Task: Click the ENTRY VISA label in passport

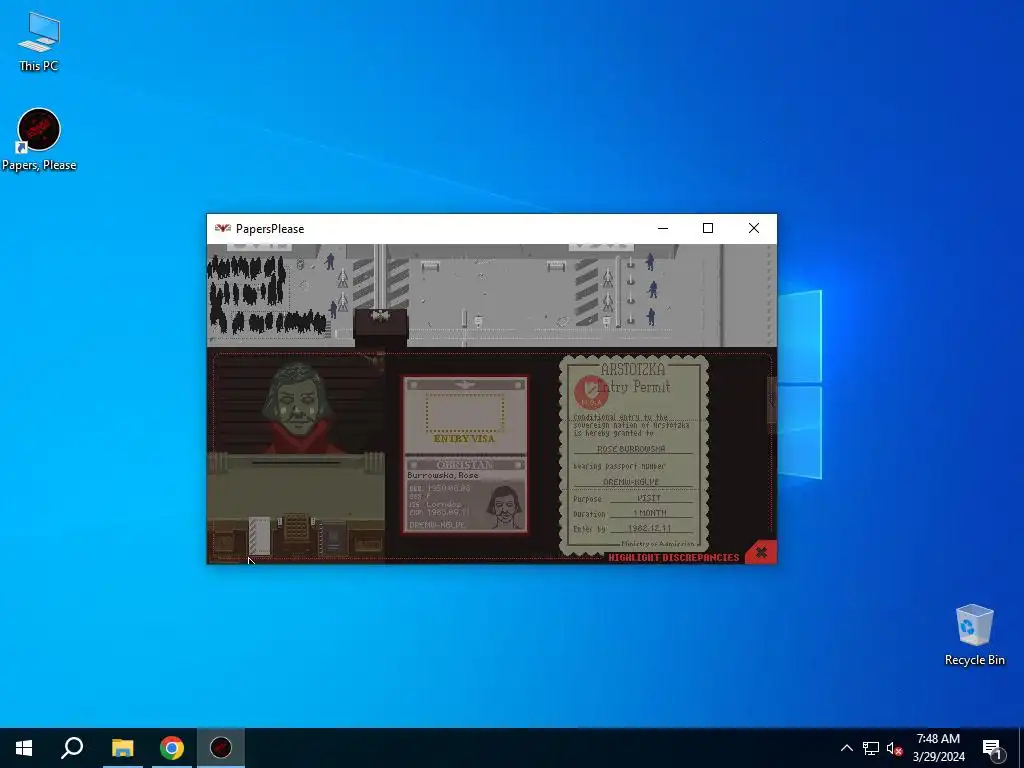Action: coord(464,439)
